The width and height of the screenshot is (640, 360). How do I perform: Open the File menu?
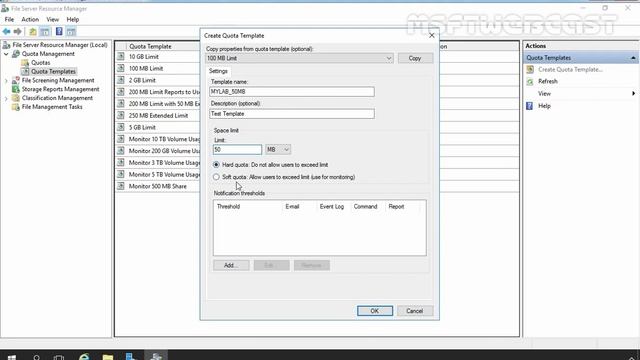tap(9, 19)
